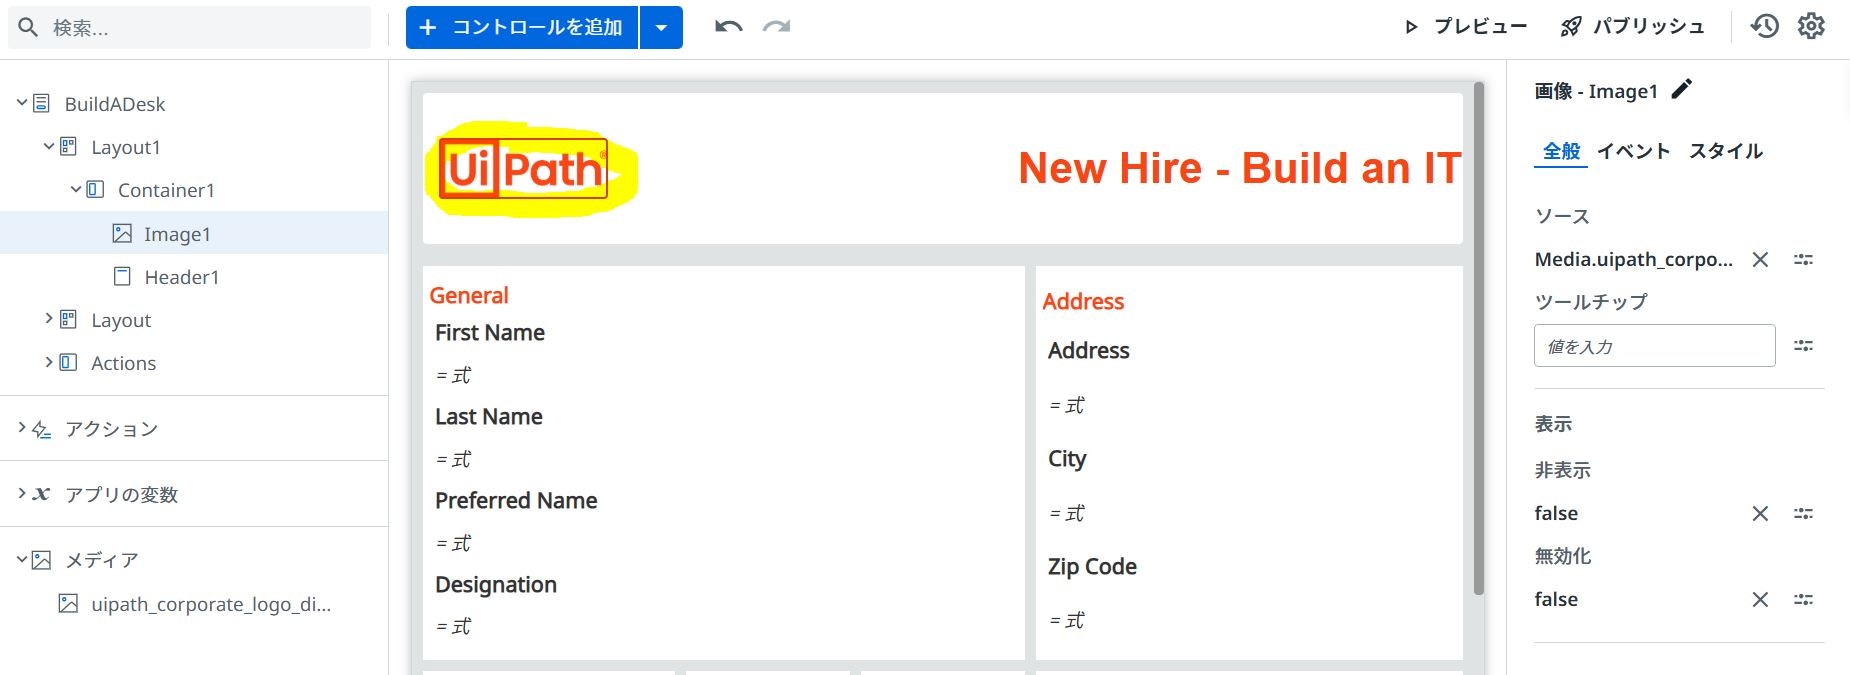1850x675 pixels.
Task: Click the Layout1 layout icon
Action: click(68, 146)
